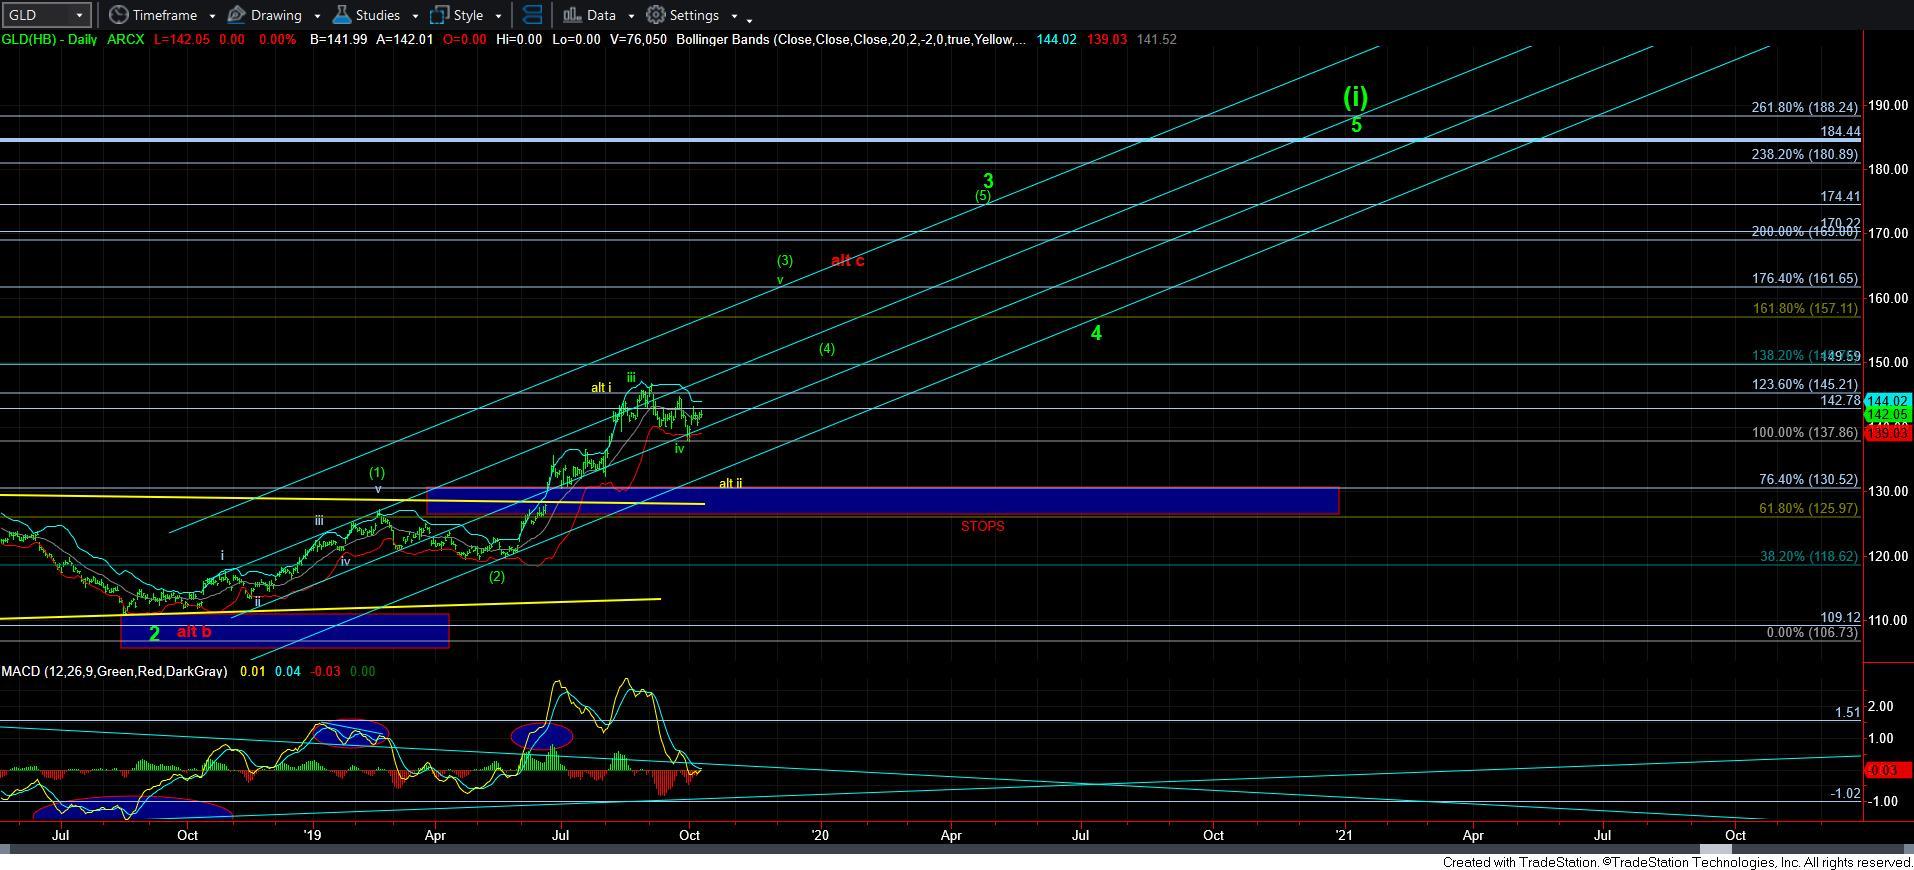Click the 38.20% (118.62) Fibonacci label
The image size is (1914, 870).
[x=1808, y=557]
